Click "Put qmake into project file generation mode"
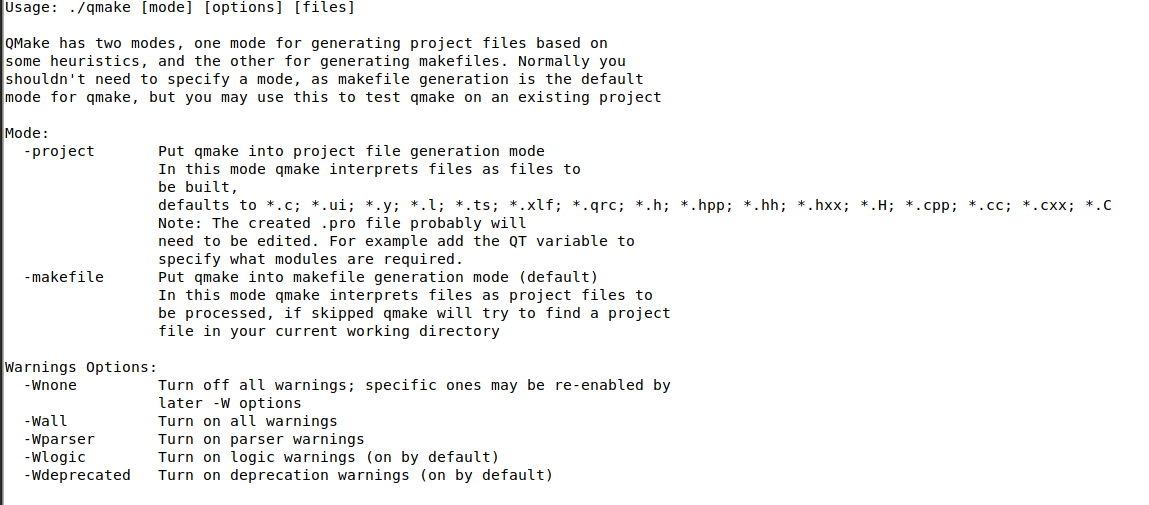The width and height of the screenshot is (1149, 505). [x=351, y=151]
